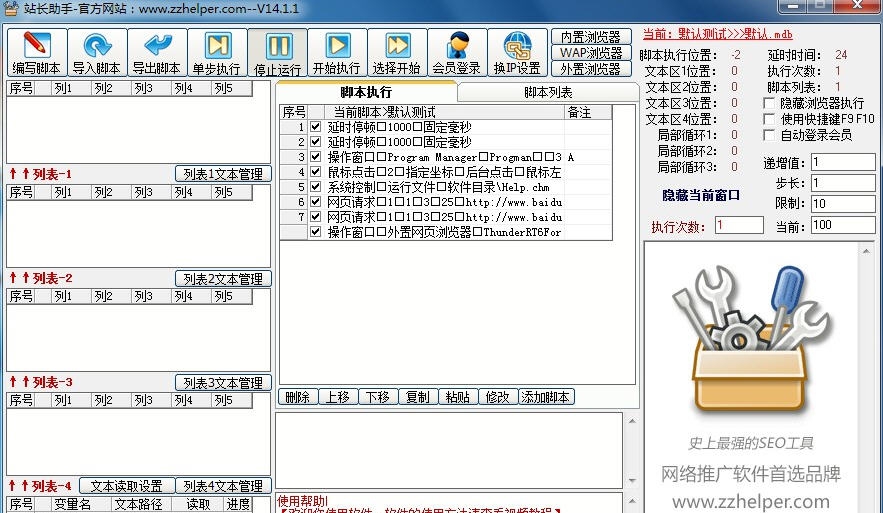
Task: Open 换IP设置 settings icon
Action: tap(518, 53)
